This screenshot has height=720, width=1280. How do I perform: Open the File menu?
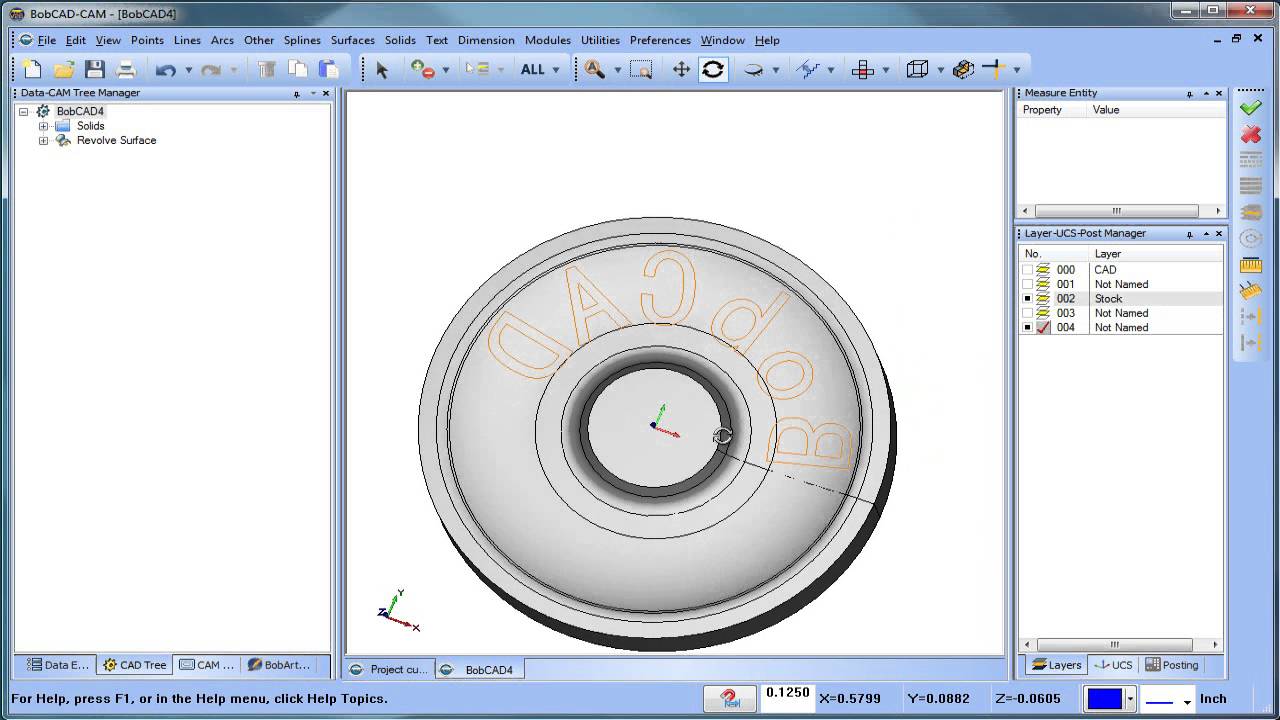[47, 40]
